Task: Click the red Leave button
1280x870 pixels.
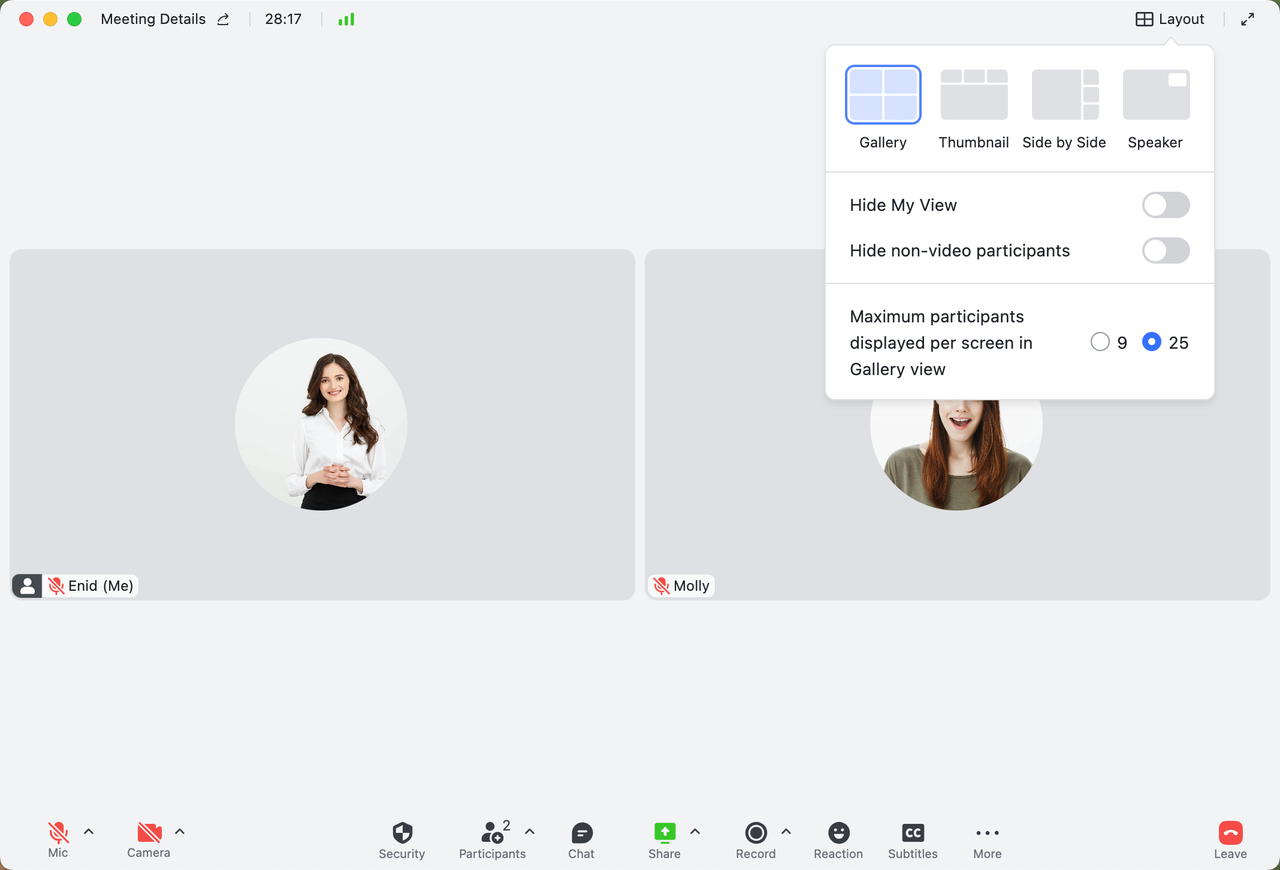Action: click(1230, 833)
